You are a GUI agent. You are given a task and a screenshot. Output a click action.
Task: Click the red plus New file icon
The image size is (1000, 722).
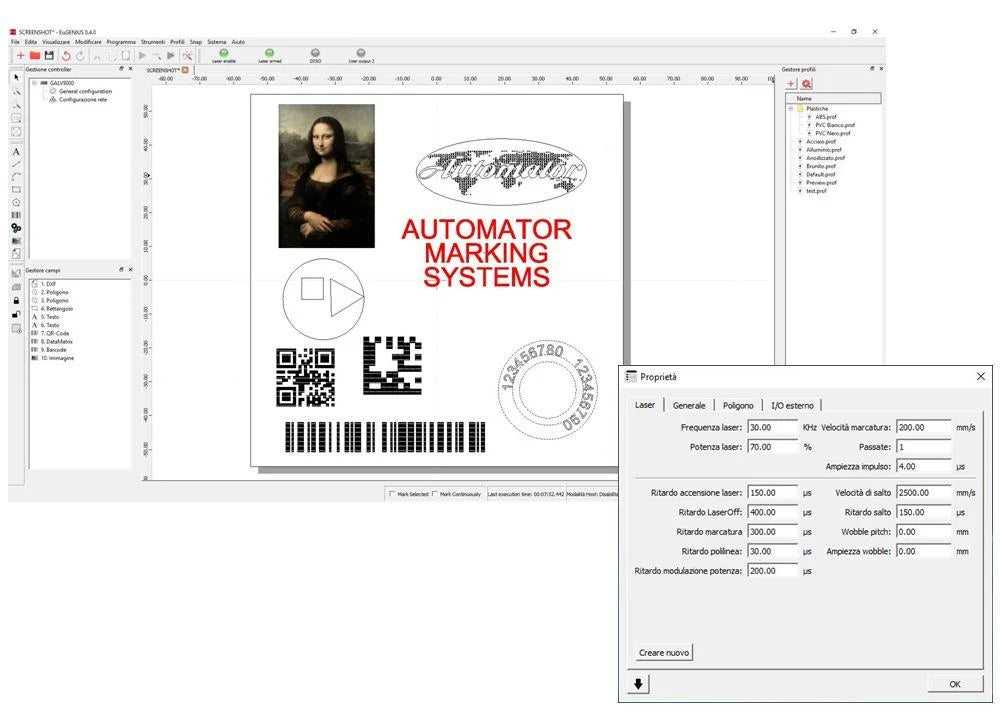(20, 56)
